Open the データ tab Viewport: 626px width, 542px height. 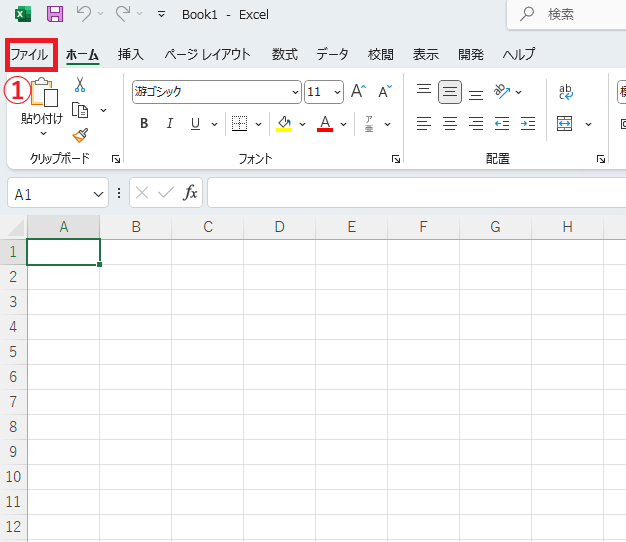[332, 54]
